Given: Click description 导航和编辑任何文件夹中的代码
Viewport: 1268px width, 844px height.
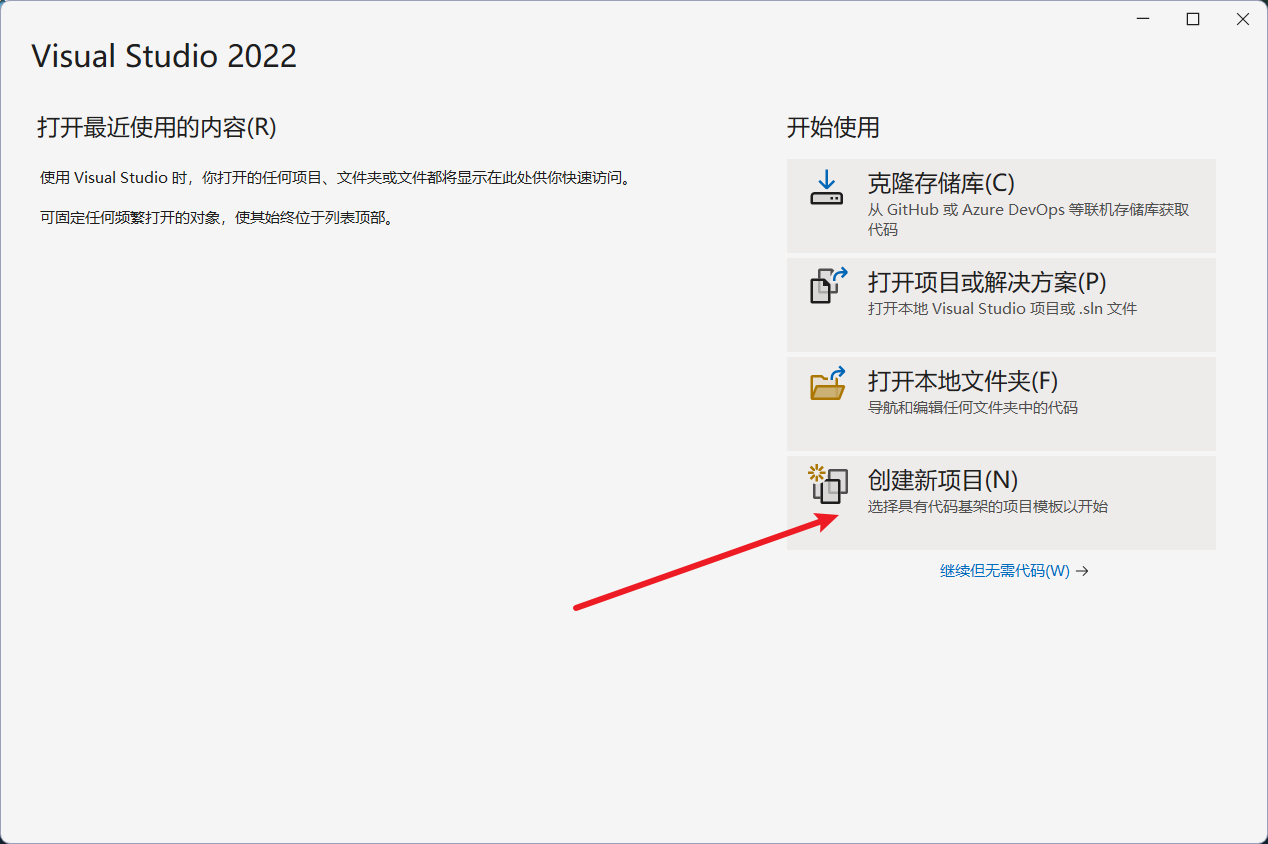Looking at the screenshot, I should pos(973,408).
